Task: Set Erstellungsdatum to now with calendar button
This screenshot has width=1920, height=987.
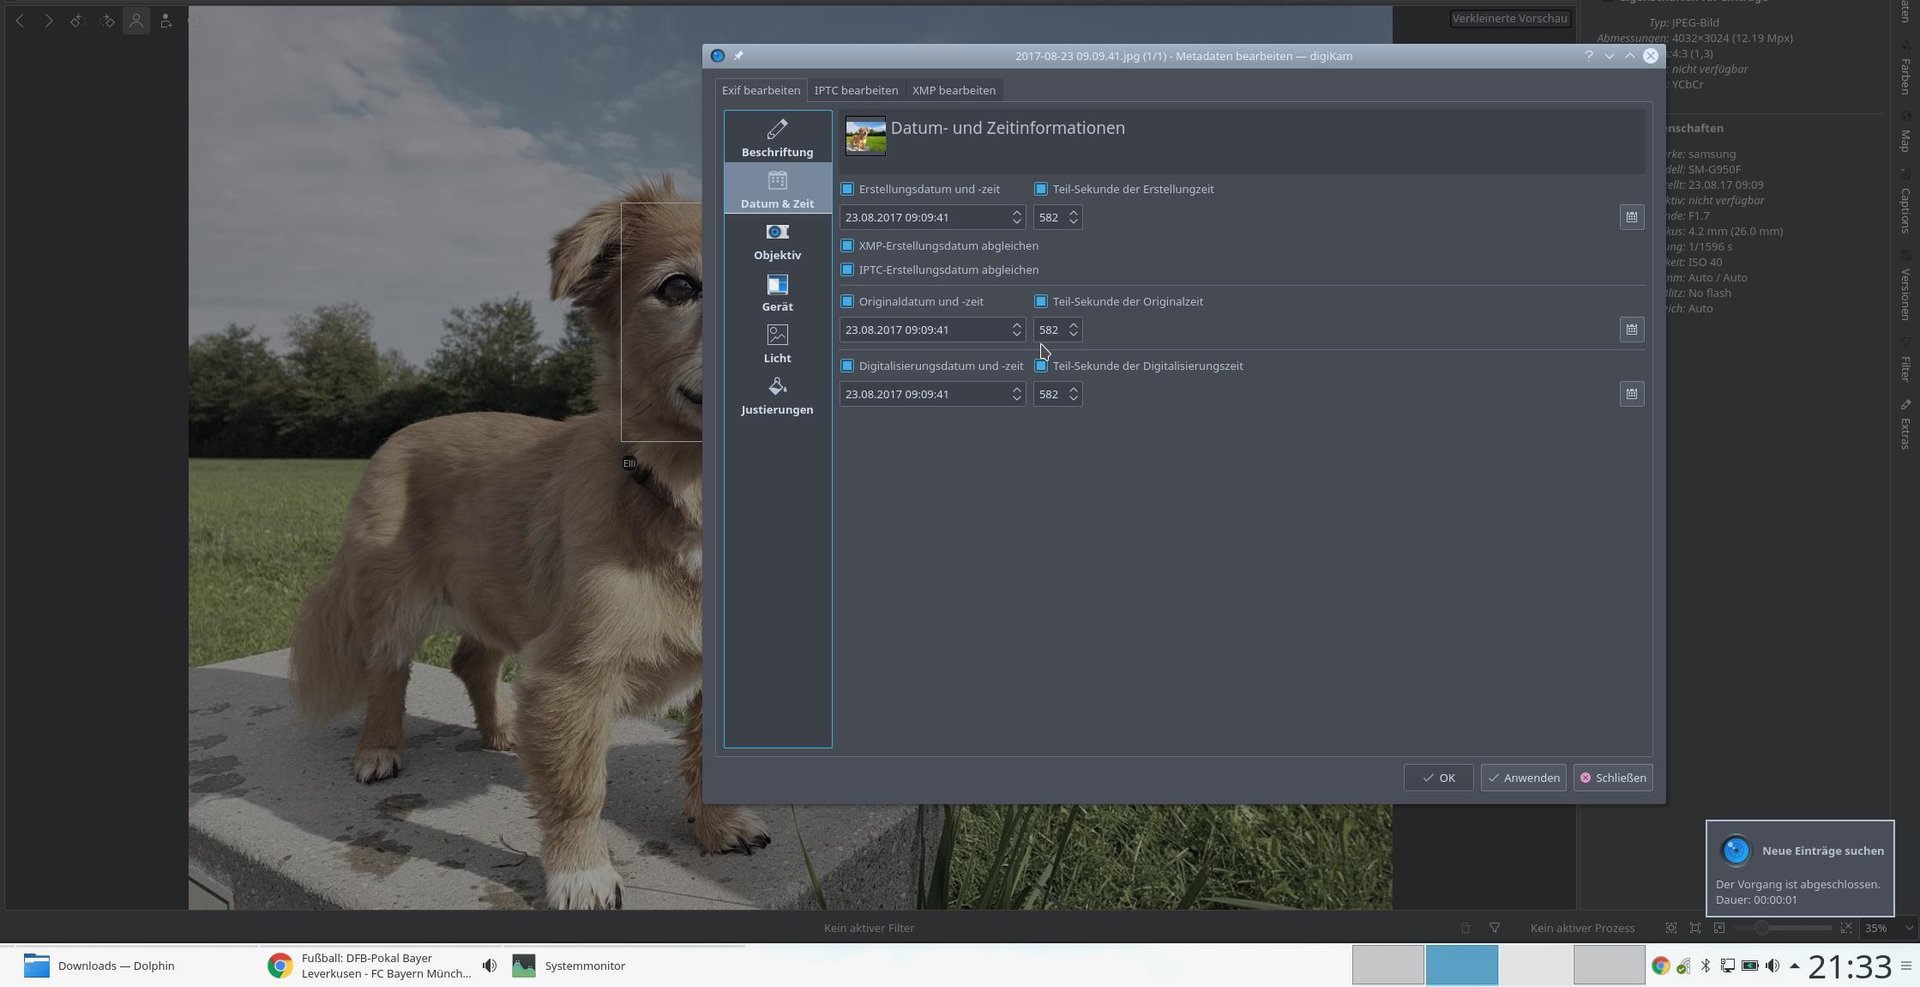Action: point(1631,217)
